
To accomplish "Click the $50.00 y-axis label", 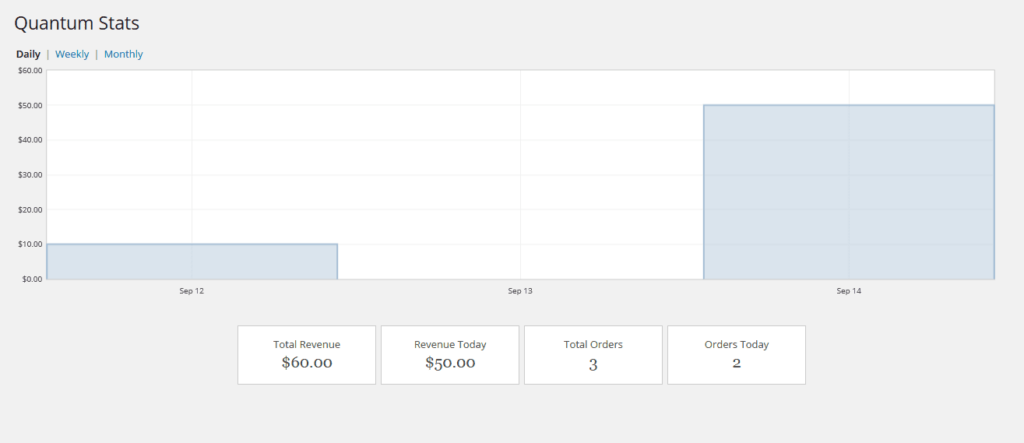I will [31, 105].
